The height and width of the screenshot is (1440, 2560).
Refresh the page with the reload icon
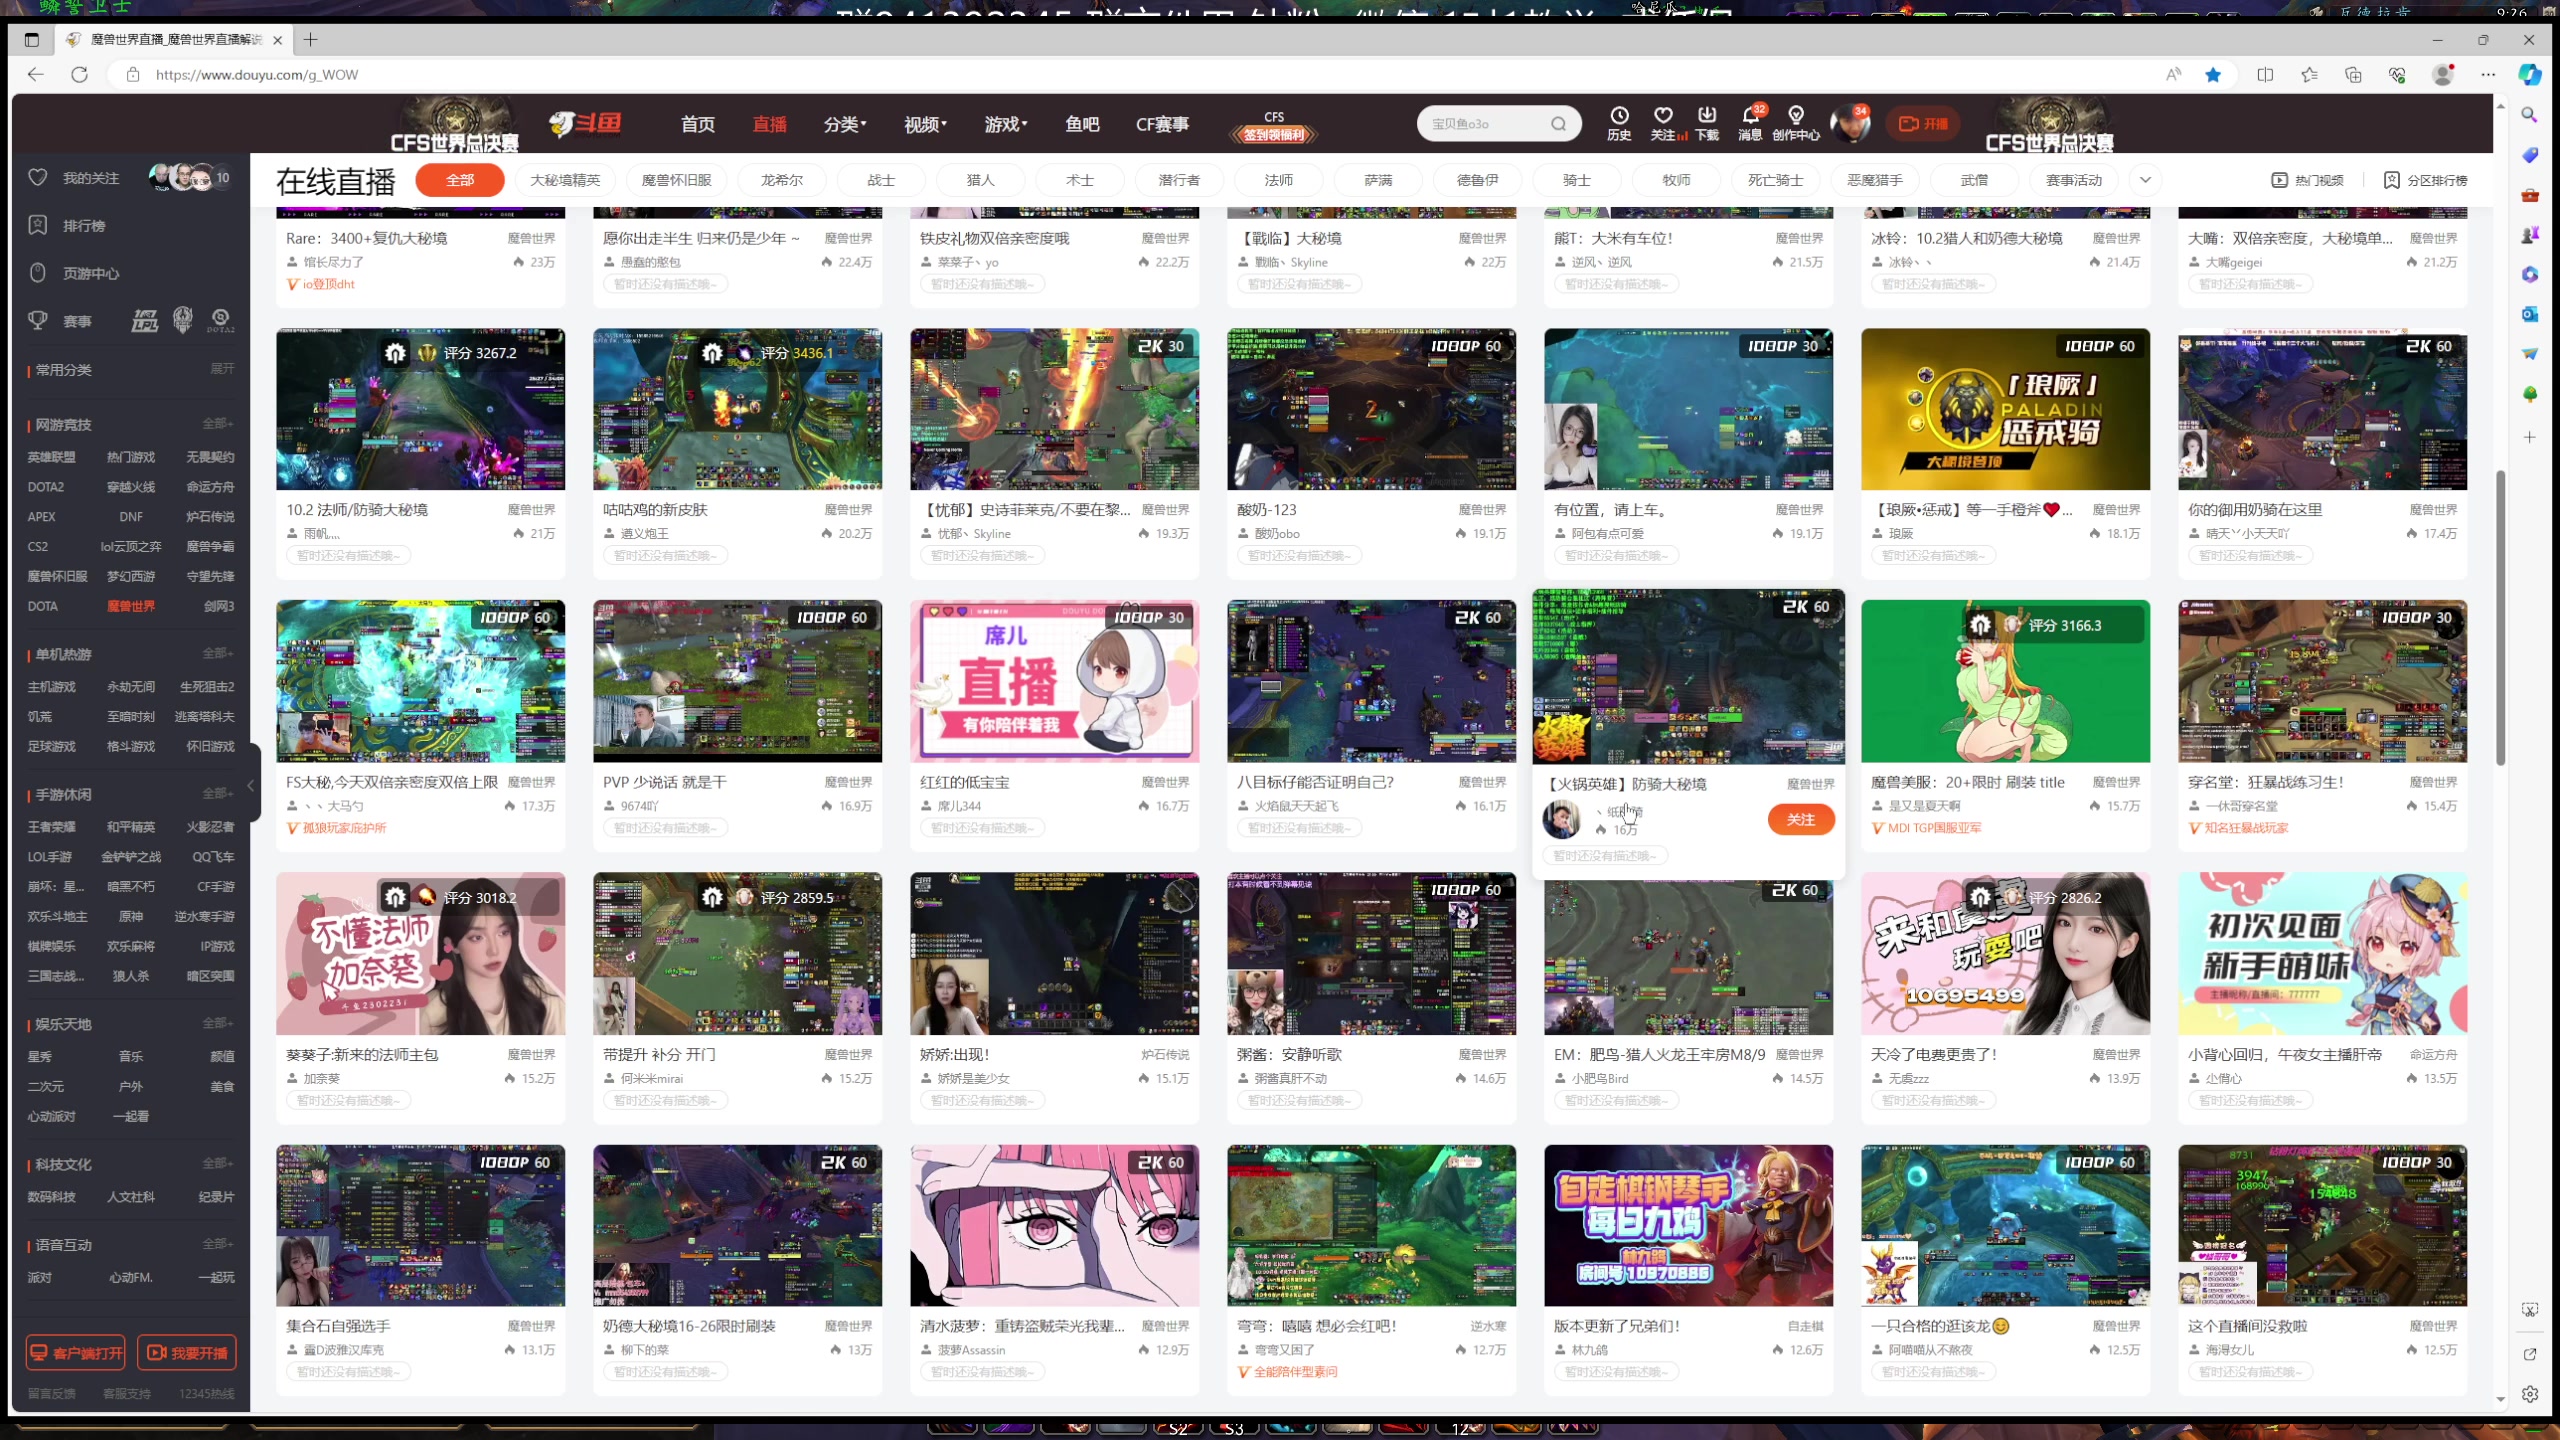click(x=80, y=74)
